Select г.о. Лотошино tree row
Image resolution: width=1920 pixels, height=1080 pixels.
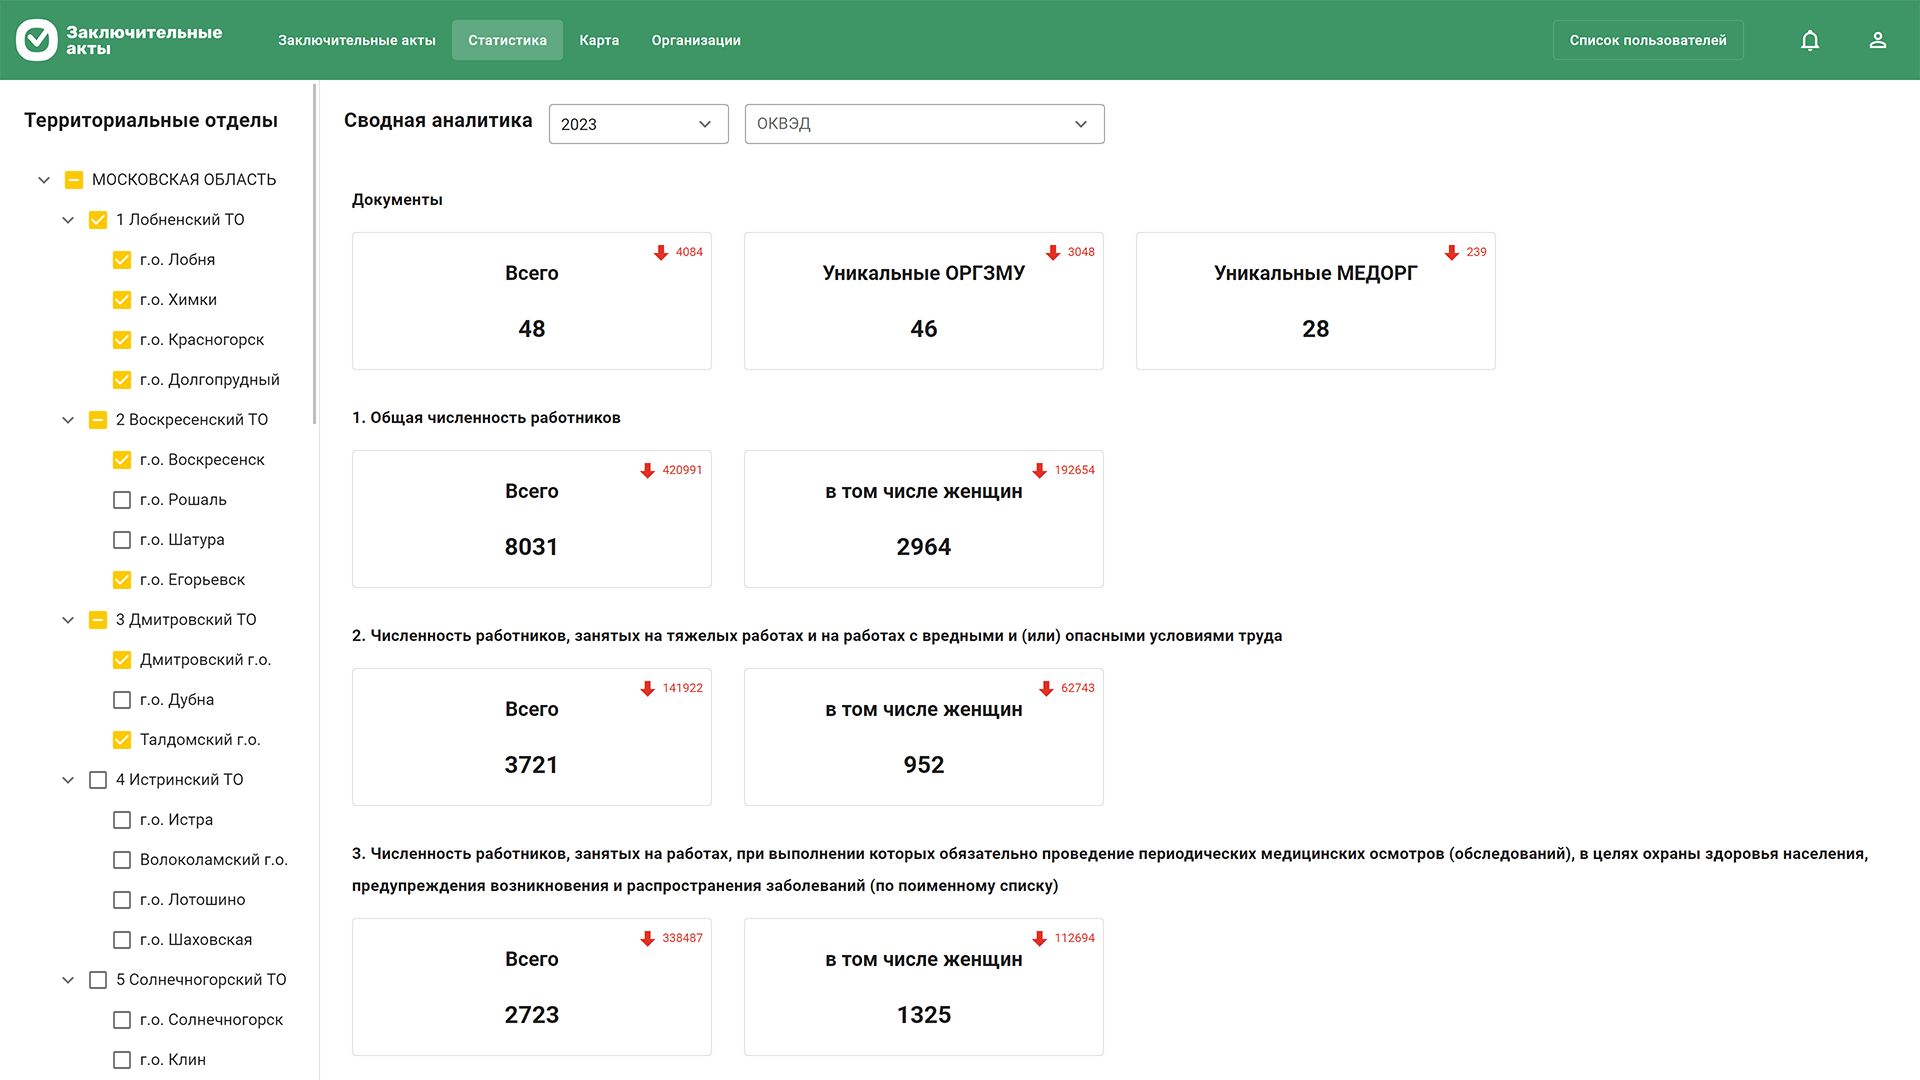(180, 900)
